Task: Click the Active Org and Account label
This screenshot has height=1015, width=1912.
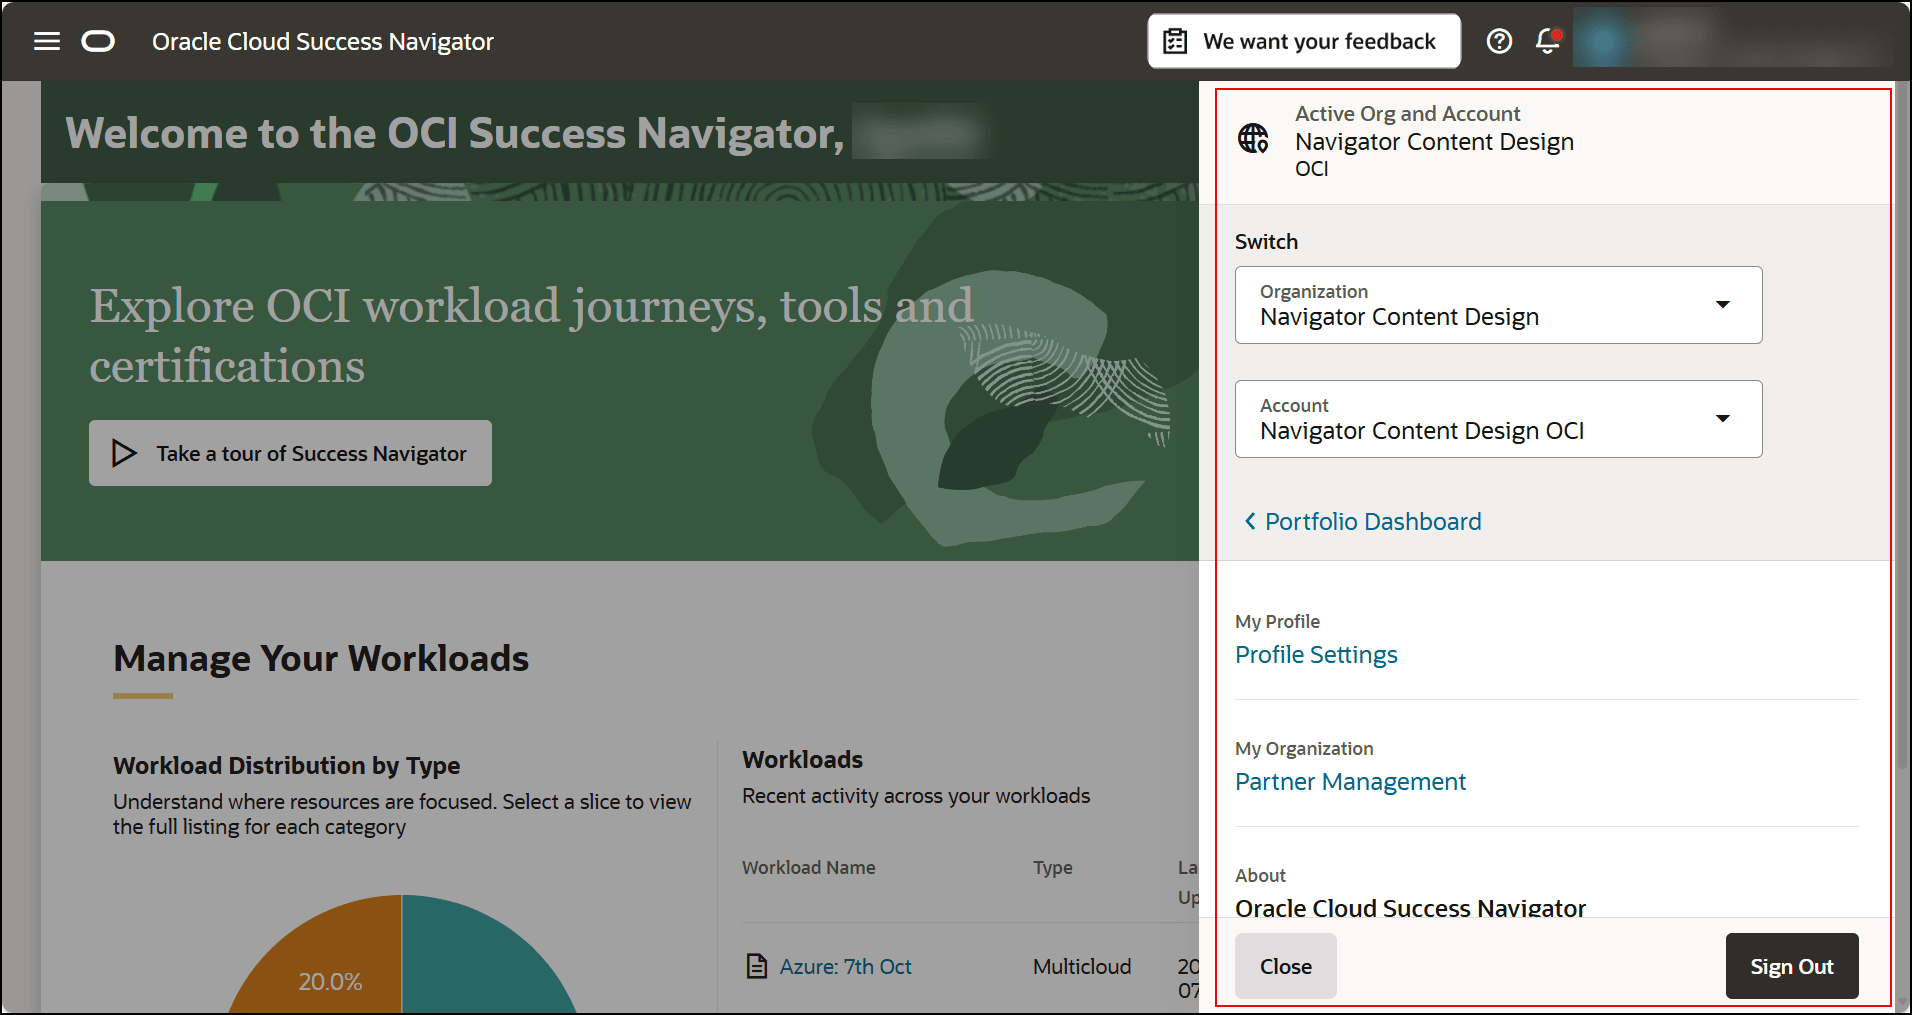Action: click(1407, 113)
